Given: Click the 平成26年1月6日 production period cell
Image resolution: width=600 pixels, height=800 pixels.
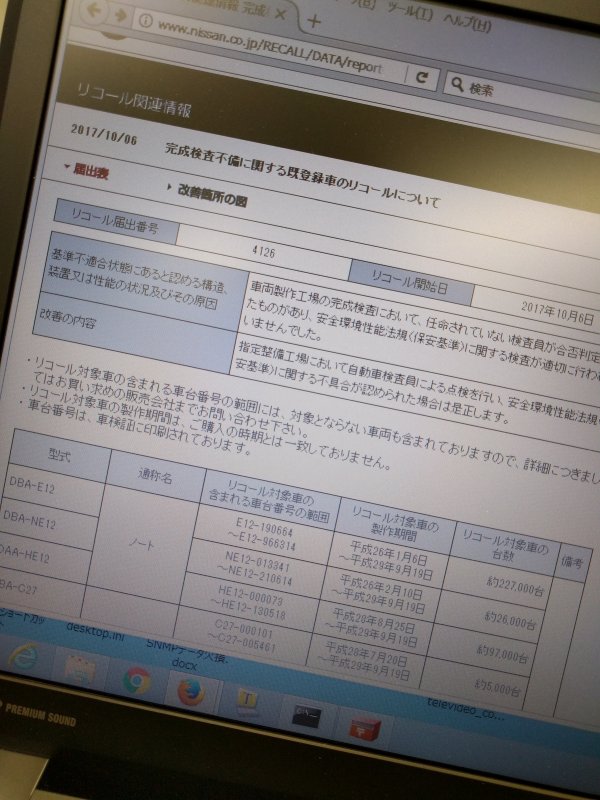Looking at the screenshot, I should click(386, 560).
